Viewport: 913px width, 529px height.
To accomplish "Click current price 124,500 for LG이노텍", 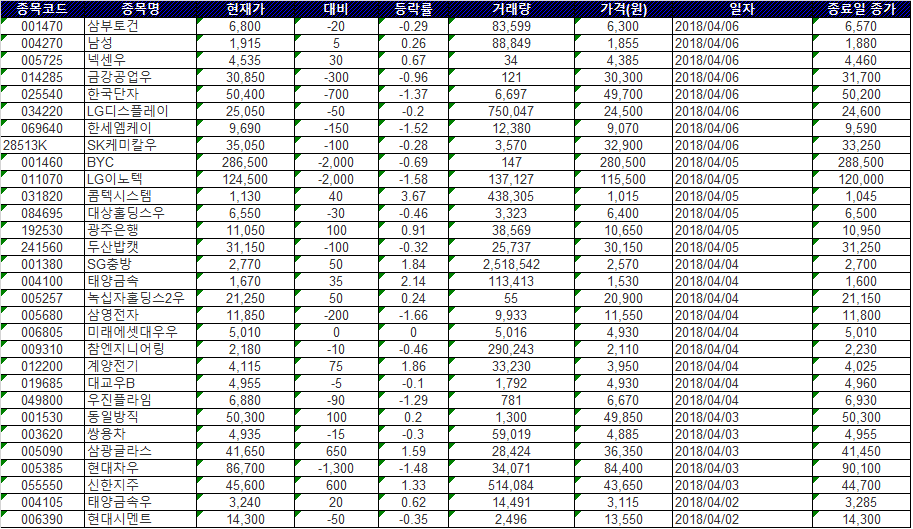I will click(246, 179).
